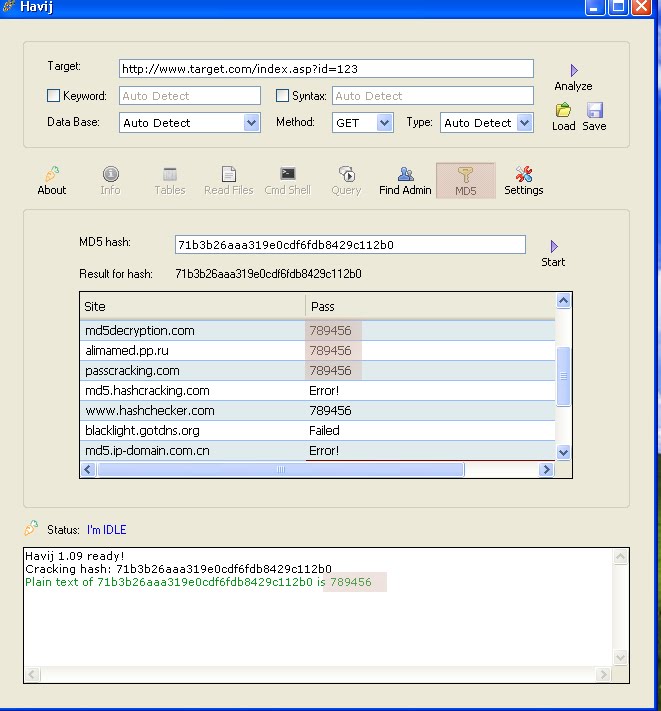Close the Havij window
Viewport: 661px width, 711px height.
pyautogui.click(x=641, y=6)
